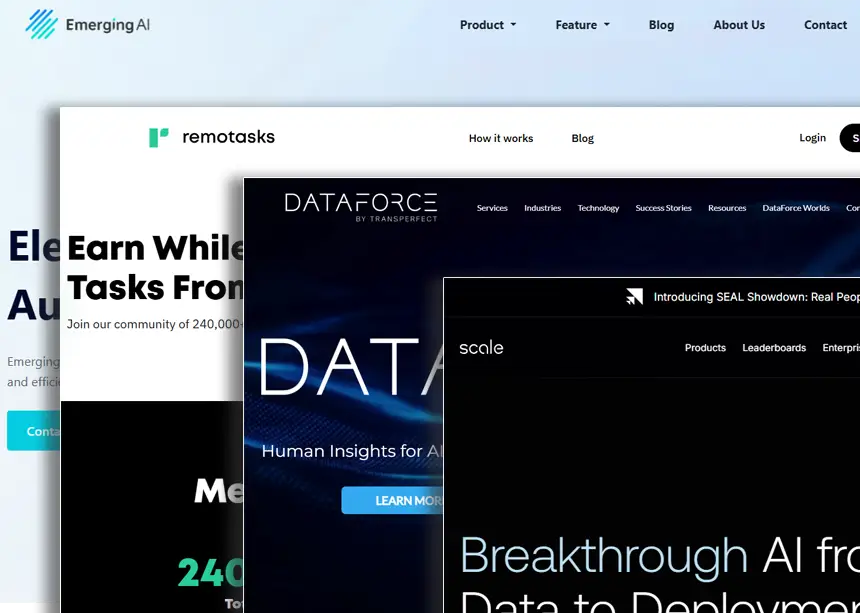Open Leaderboards in the Scale navigation
This screenshot has height=613, width=860.
click(774, 348)
